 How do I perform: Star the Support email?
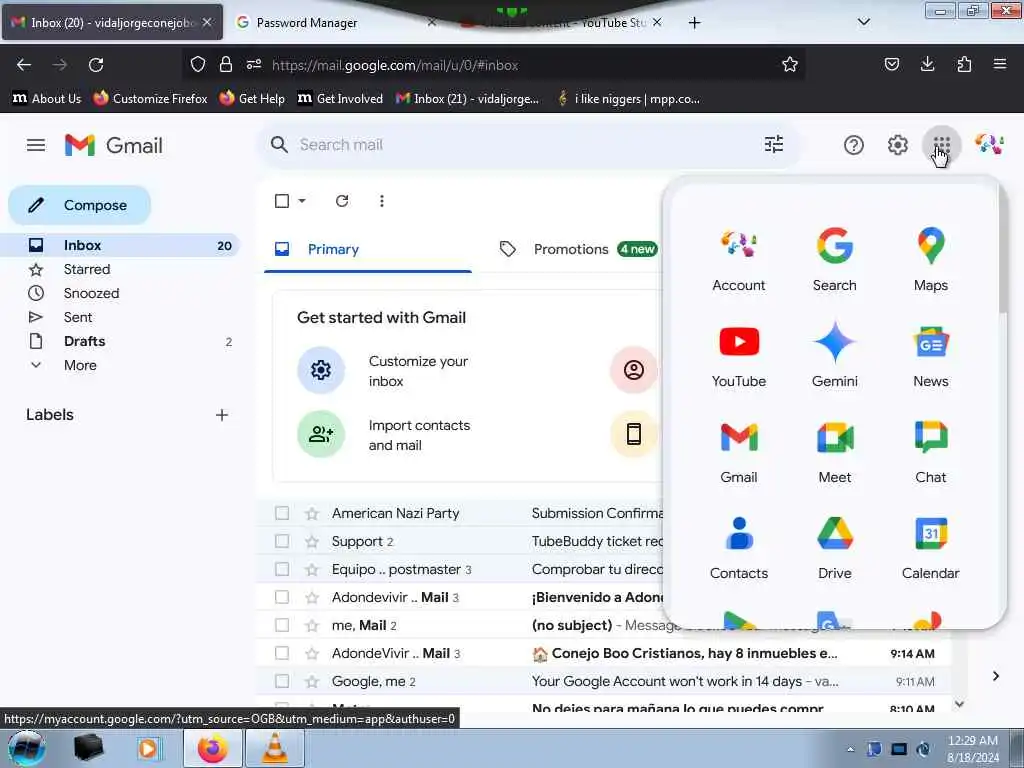(x=312, y=541)
